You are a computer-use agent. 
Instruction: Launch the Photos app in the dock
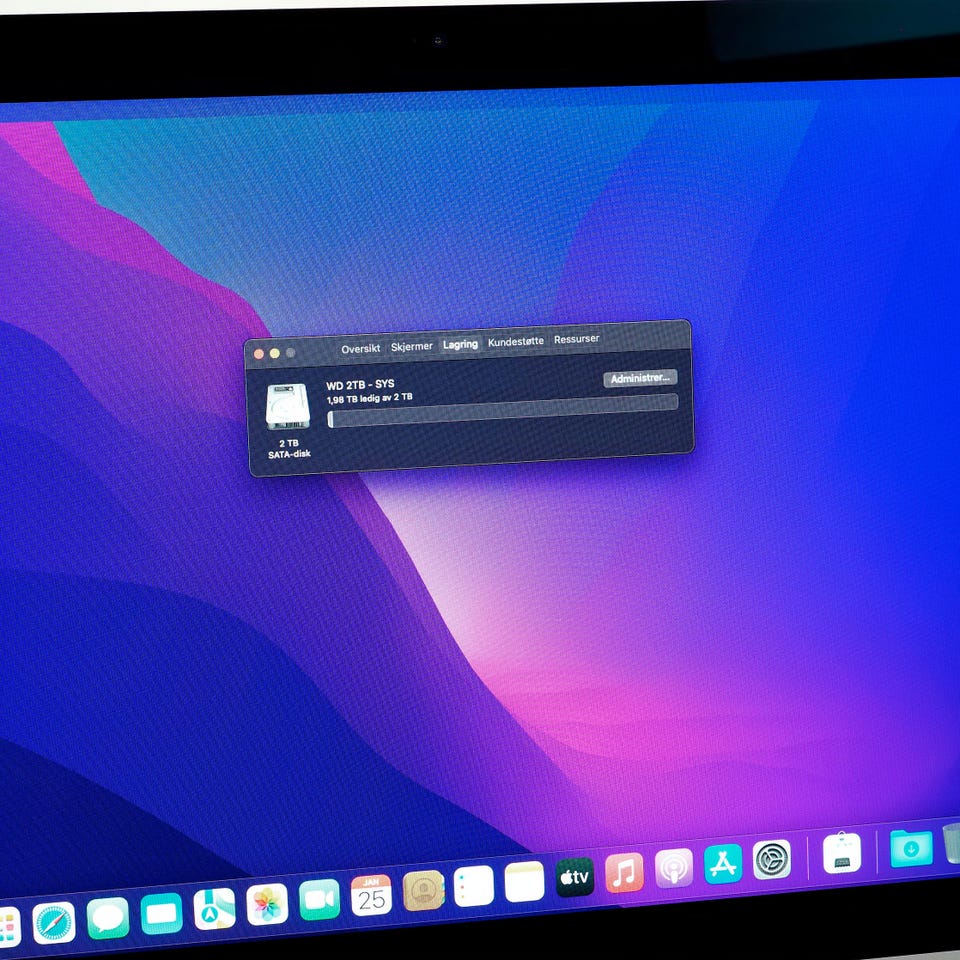pyautogui.click(x=267, y=904)
